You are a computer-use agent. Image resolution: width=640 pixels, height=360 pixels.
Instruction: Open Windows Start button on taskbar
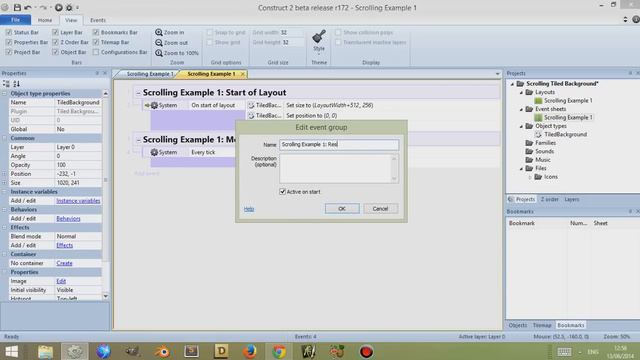pos(11,351)
